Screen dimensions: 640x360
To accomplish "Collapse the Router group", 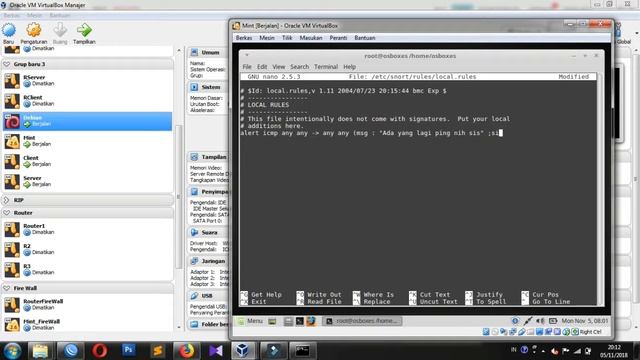I will (7, 213).
